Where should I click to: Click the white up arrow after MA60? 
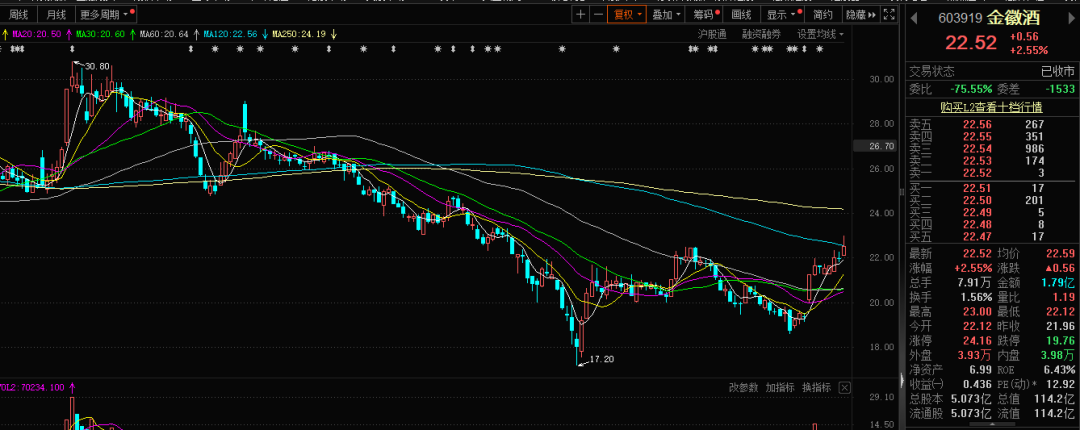196,34
